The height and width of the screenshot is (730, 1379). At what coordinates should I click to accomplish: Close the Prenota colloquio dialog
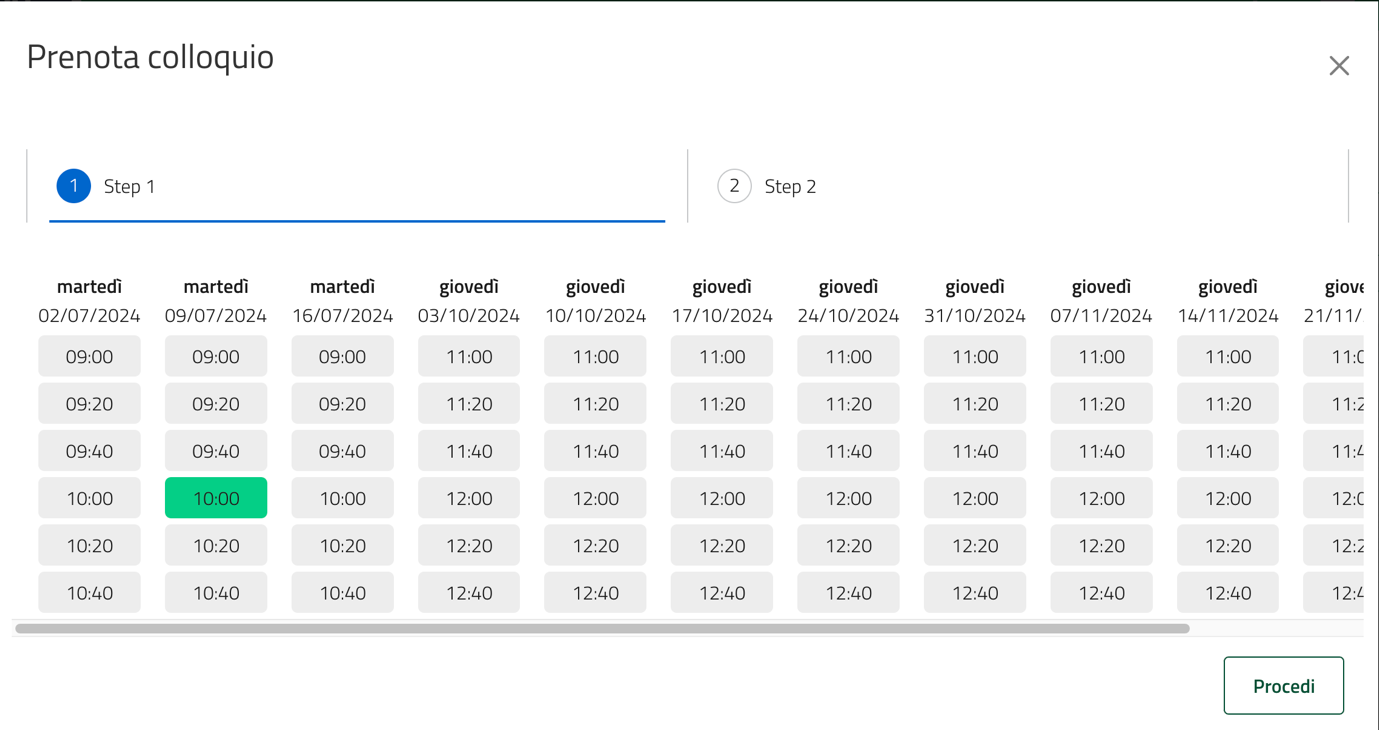[1339, 66]
